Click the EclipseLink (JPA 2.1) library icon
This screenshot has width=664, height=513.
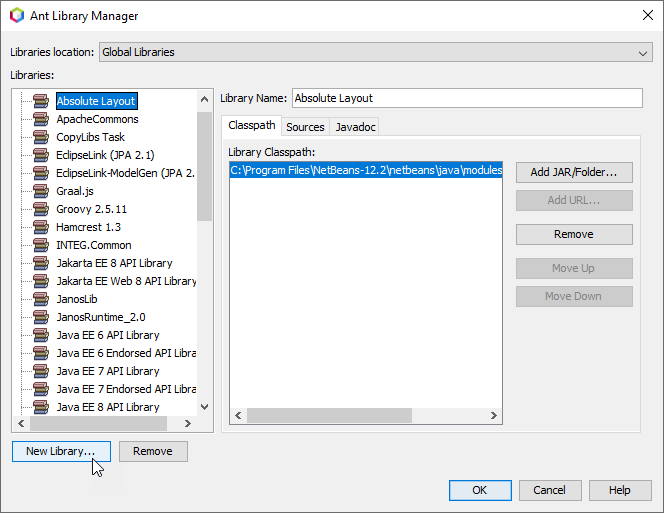[x=41, y=155]
